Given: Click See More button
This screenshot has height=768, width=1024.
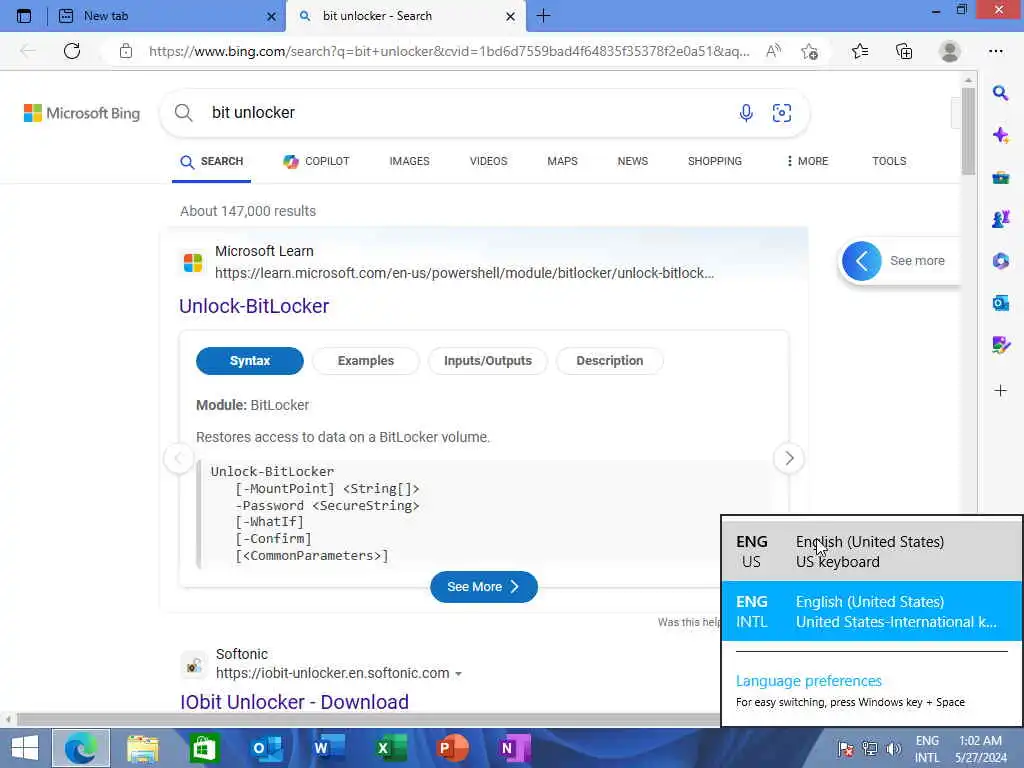Looking at the screenshot, I should coord(484,587).
